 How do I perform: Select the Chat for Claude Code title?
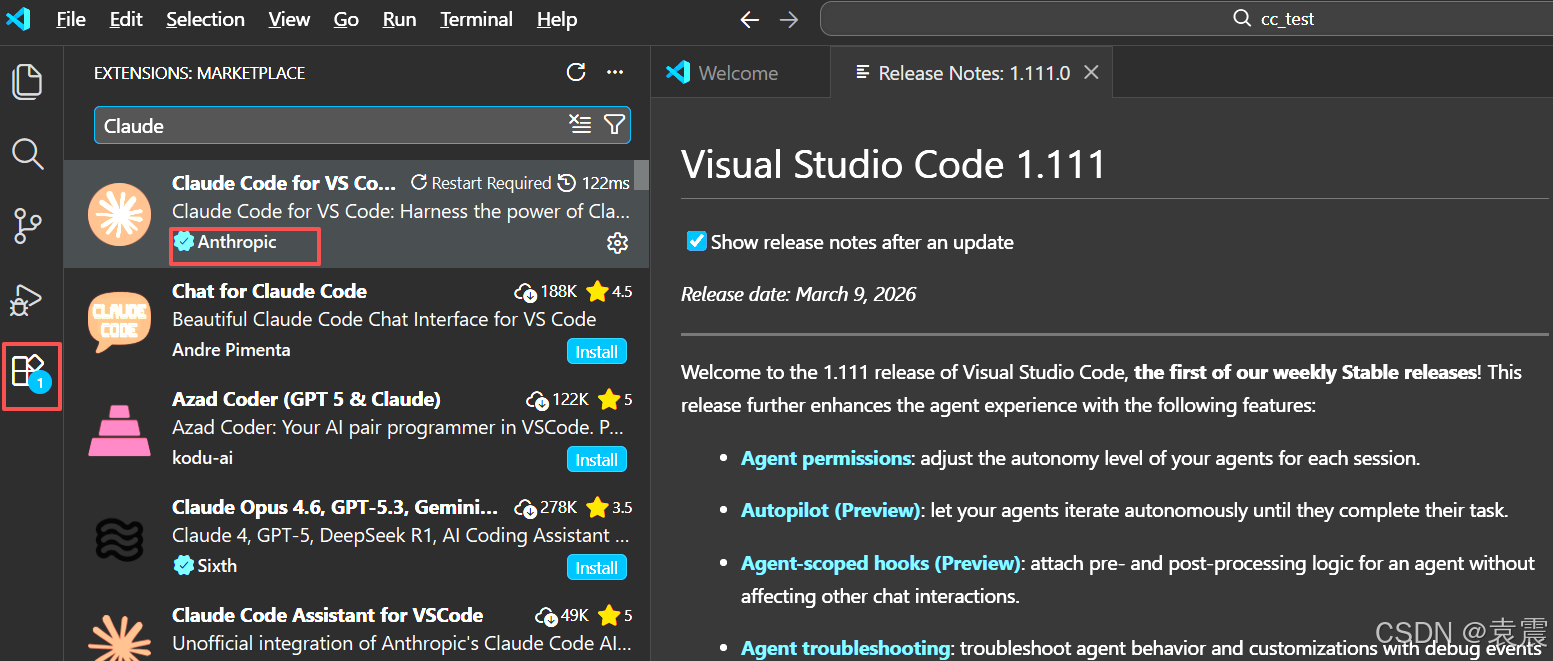269,291
